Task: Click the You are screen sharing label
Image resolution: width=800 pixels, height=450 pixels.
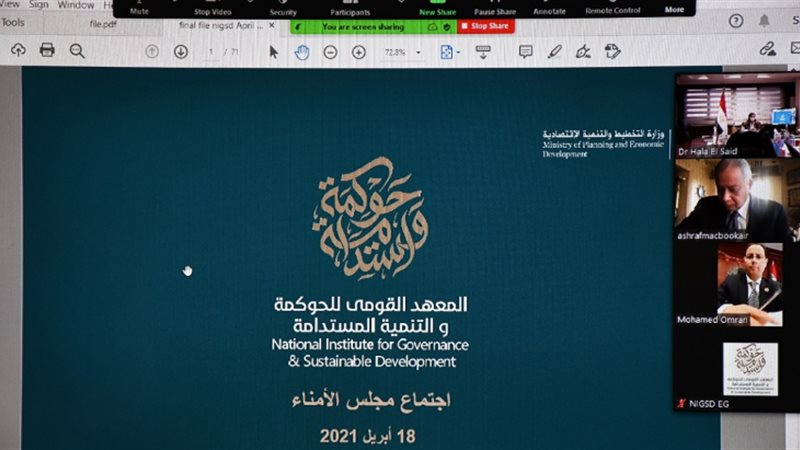Action: (x=363, y=27)
